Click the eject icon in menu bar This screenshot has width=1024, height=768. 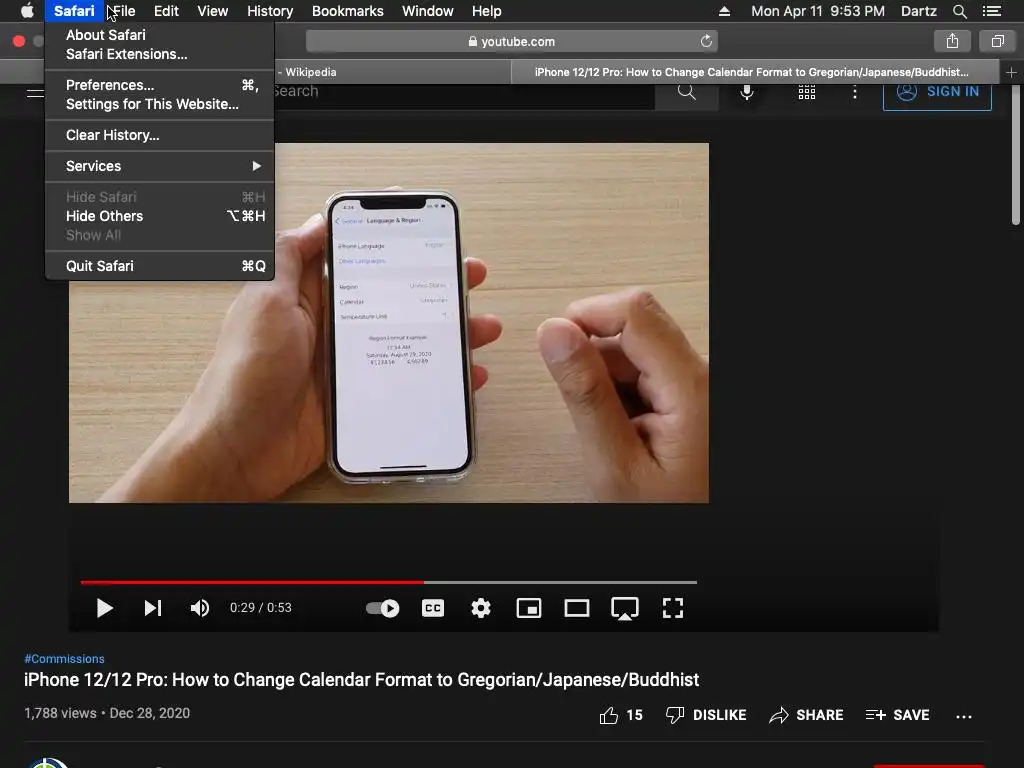(x=724, y=11)
